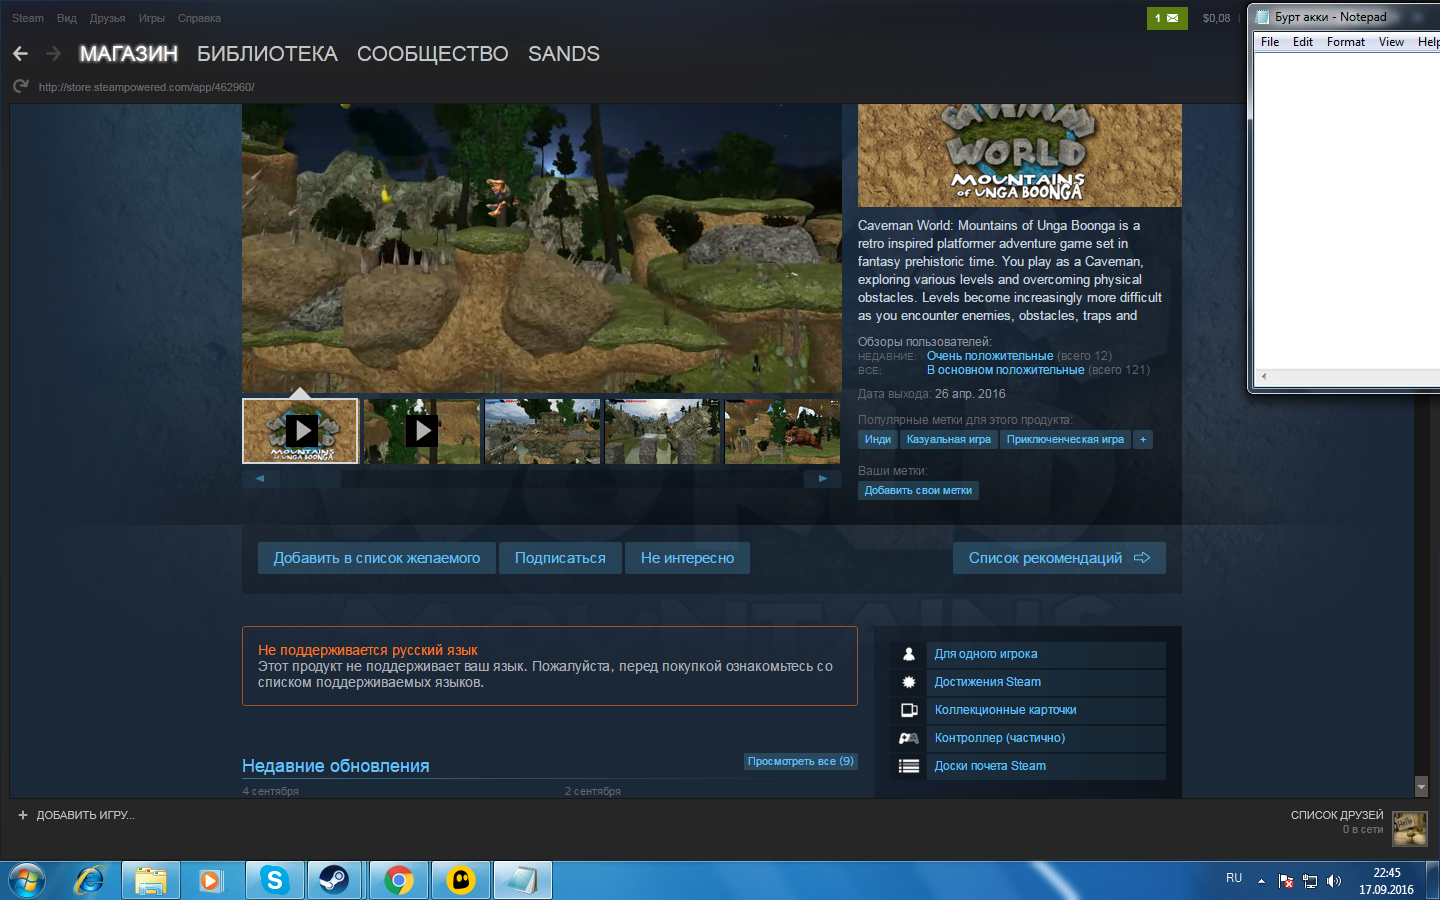1440x900 pixels.
Task: Open Очень положительные recent reviews link
Action: 990,356
